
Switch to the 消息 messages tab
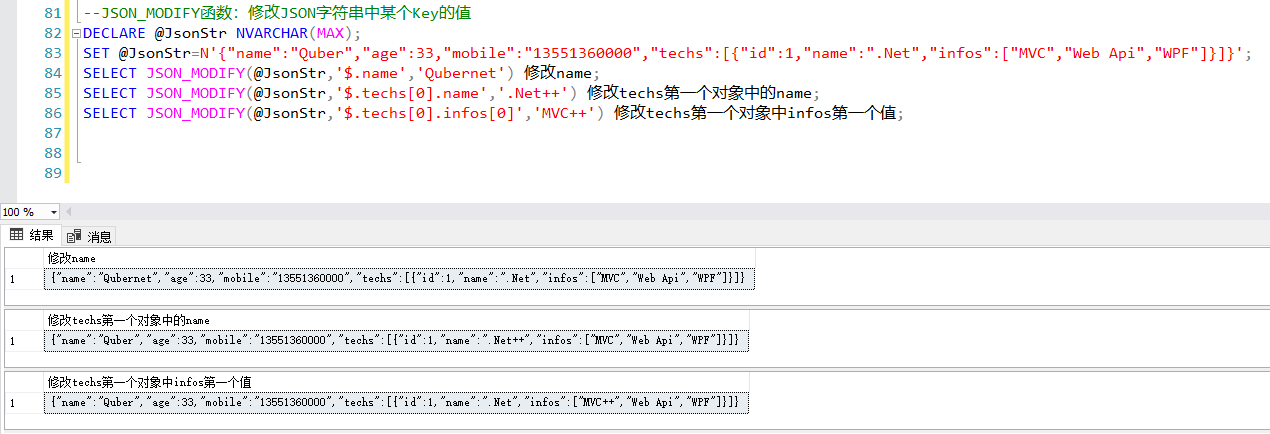point(90,237)
